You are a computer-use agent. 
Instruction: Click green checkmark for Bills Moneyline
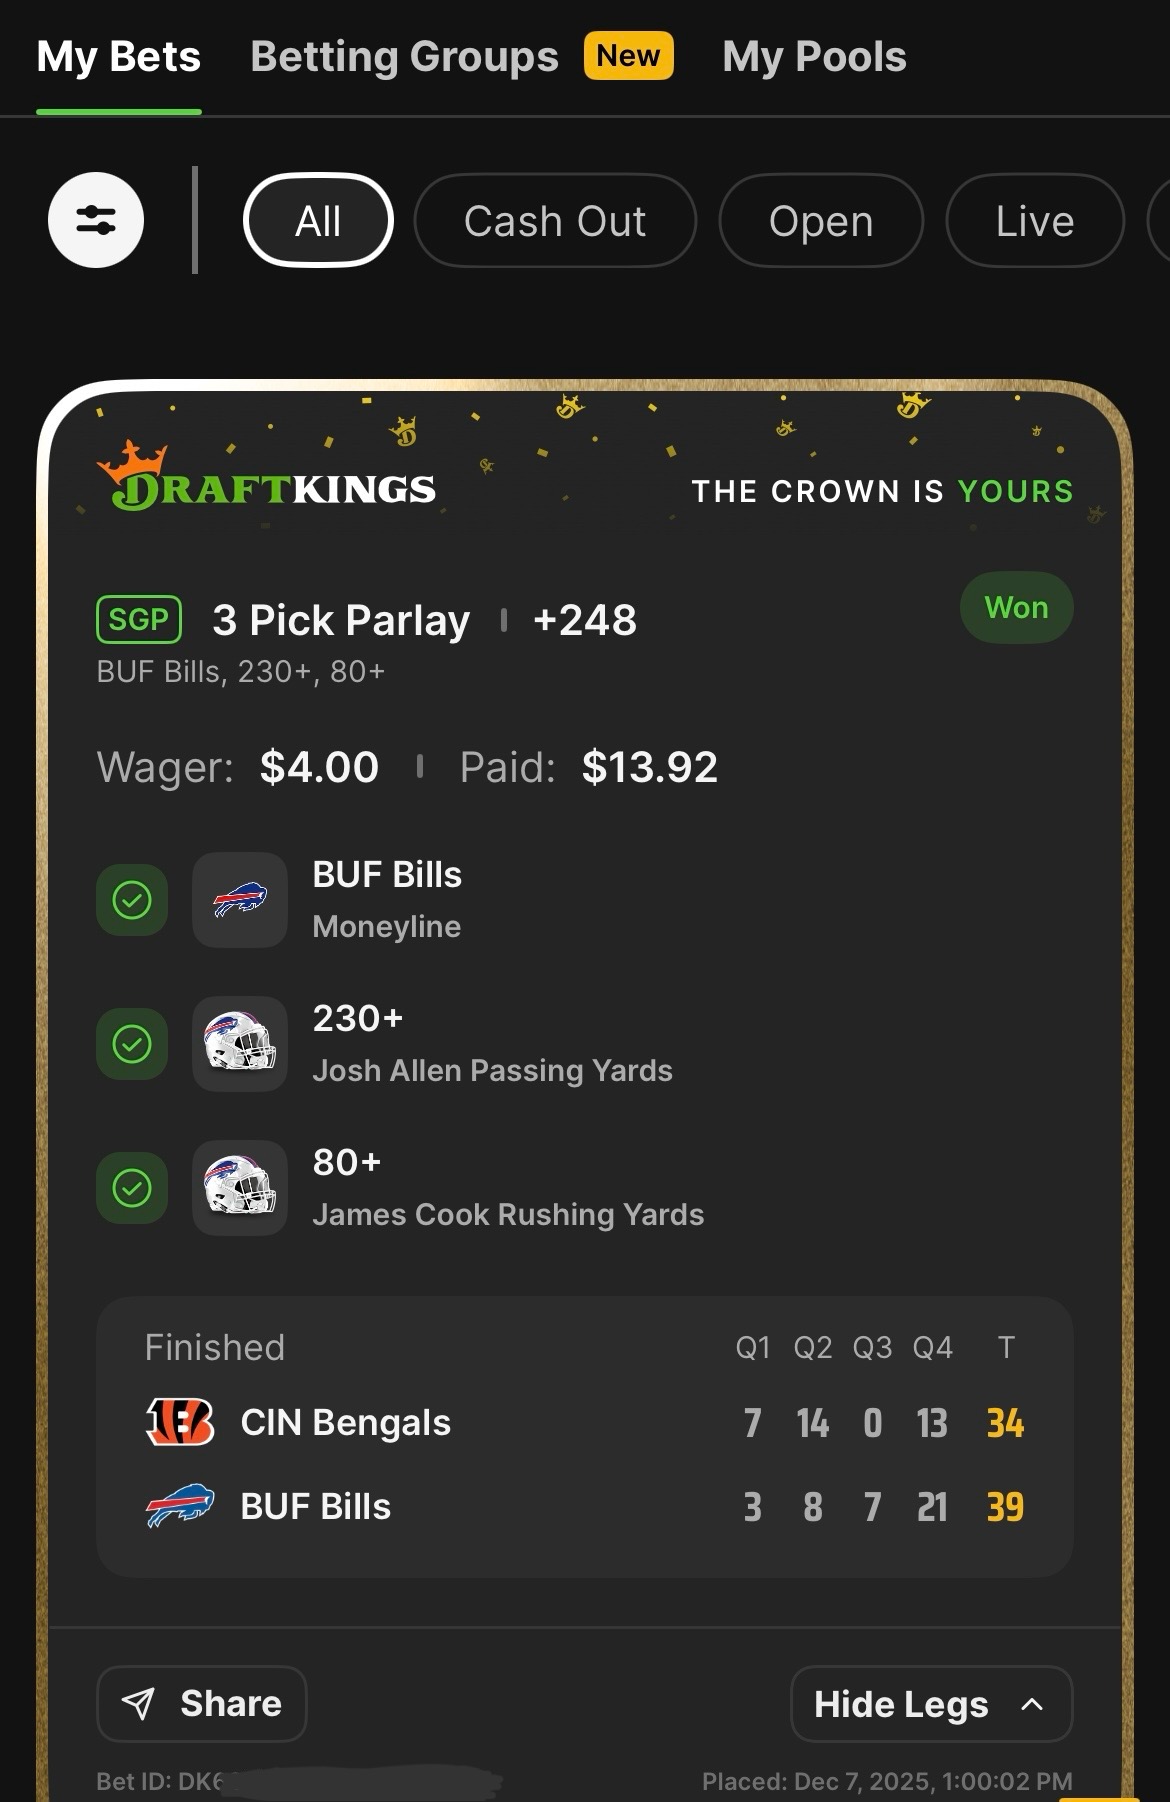coord(132,900)
